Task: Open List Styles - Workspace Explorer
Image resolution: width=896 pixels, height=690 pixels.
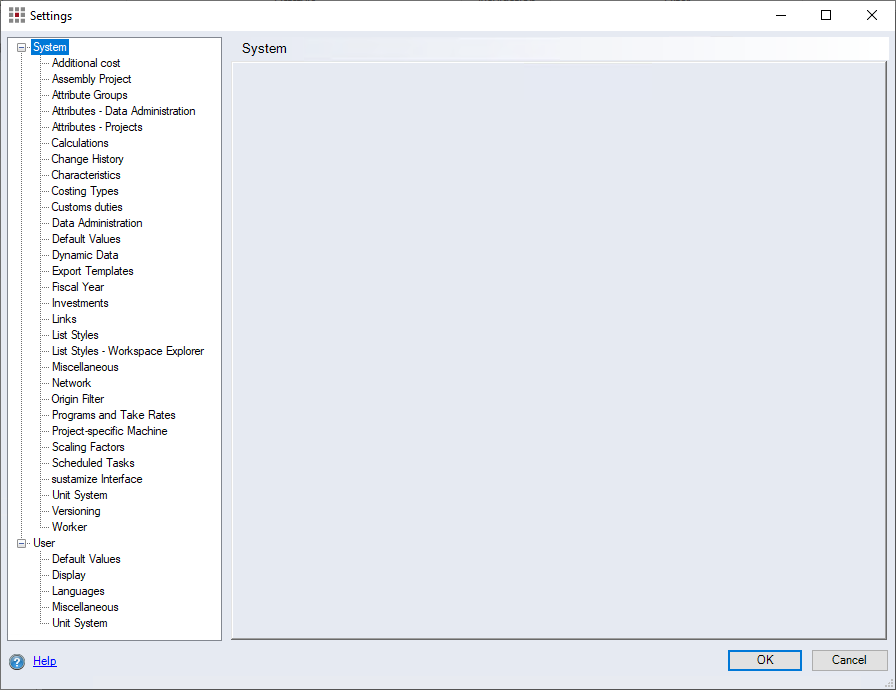Action: tap(127, 351)
